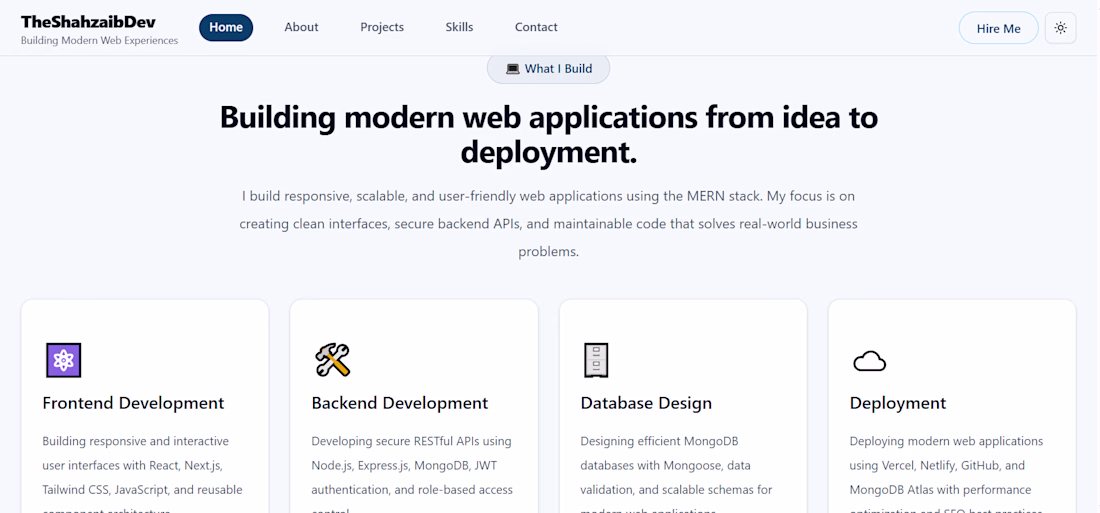Click the main headline about building web applications
This screenshot has width=1100, height=513.
[549, 135]
